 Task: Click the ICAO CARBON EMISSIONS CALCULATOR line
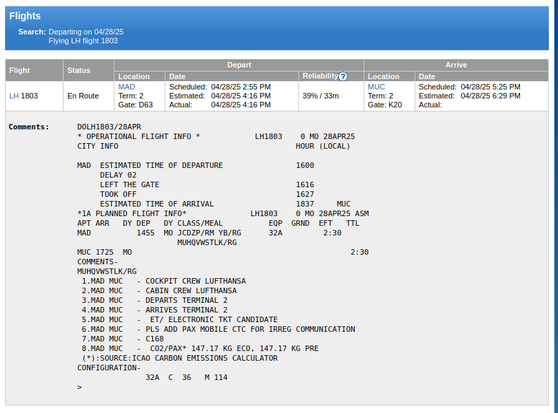[179, 358]
